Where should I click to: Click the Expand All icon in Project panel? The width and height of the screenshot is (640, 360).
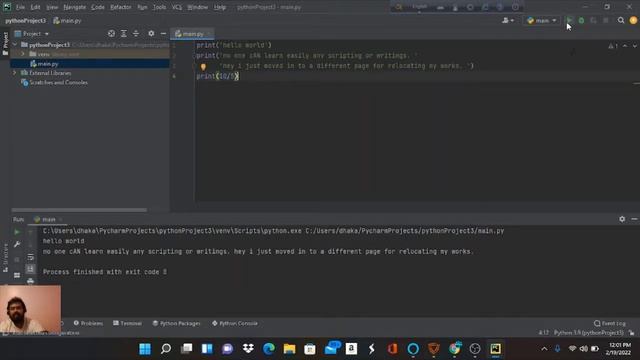click(123, 33)
